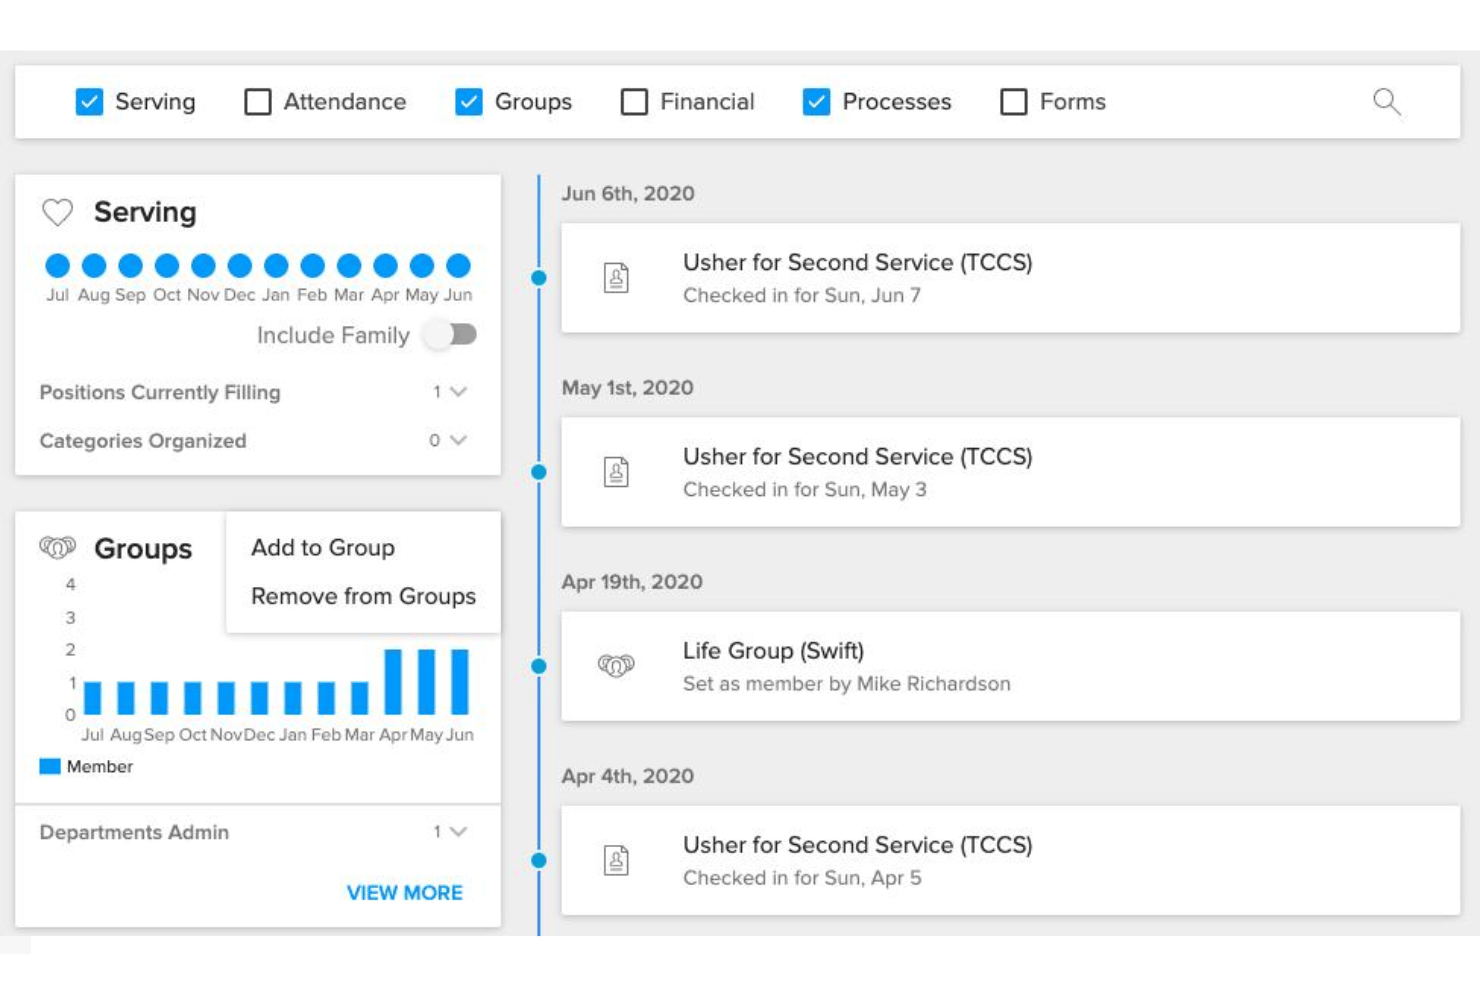Click the heart icon beside Serving

(58, 212)
